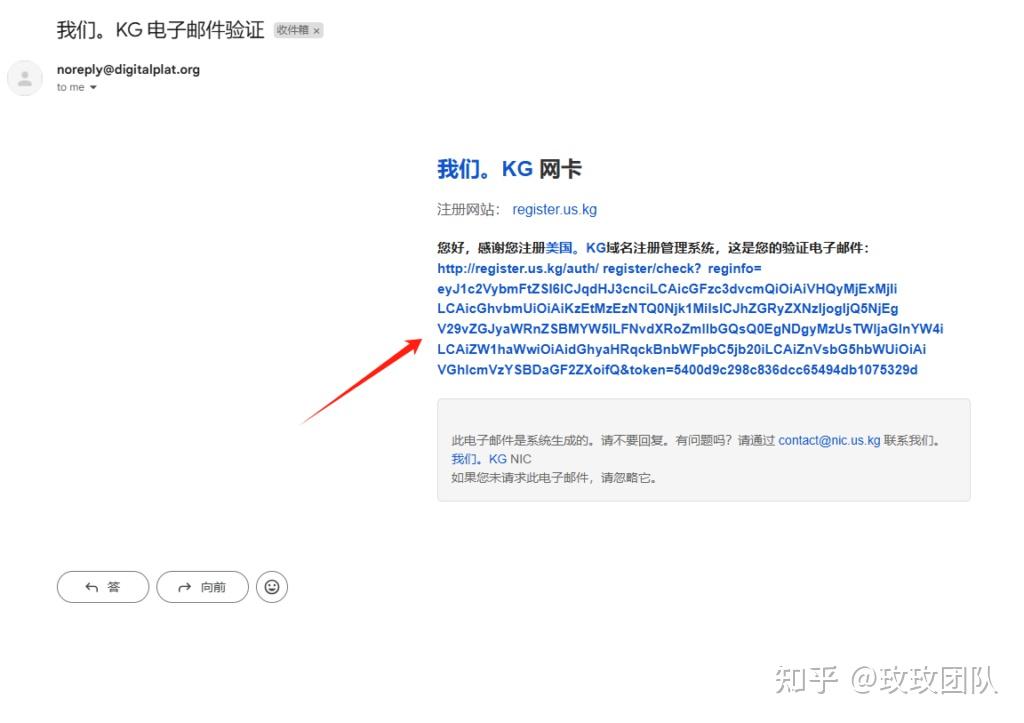Image resolution: width=1024 pixels, height=723 pixels.
Task: Expand the 'to me' recipient details arrow
Action: pos(93,88)
